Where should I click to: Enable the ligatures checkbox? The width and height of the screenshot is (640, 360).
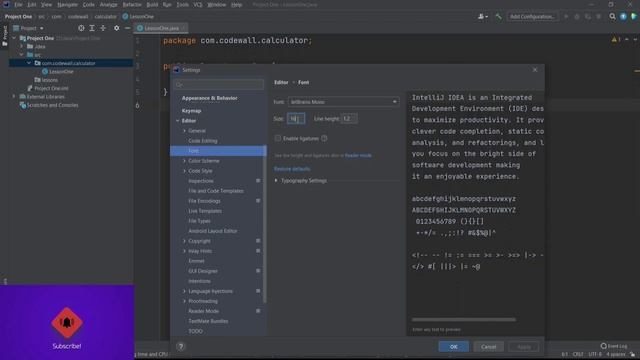pos(278,138)
